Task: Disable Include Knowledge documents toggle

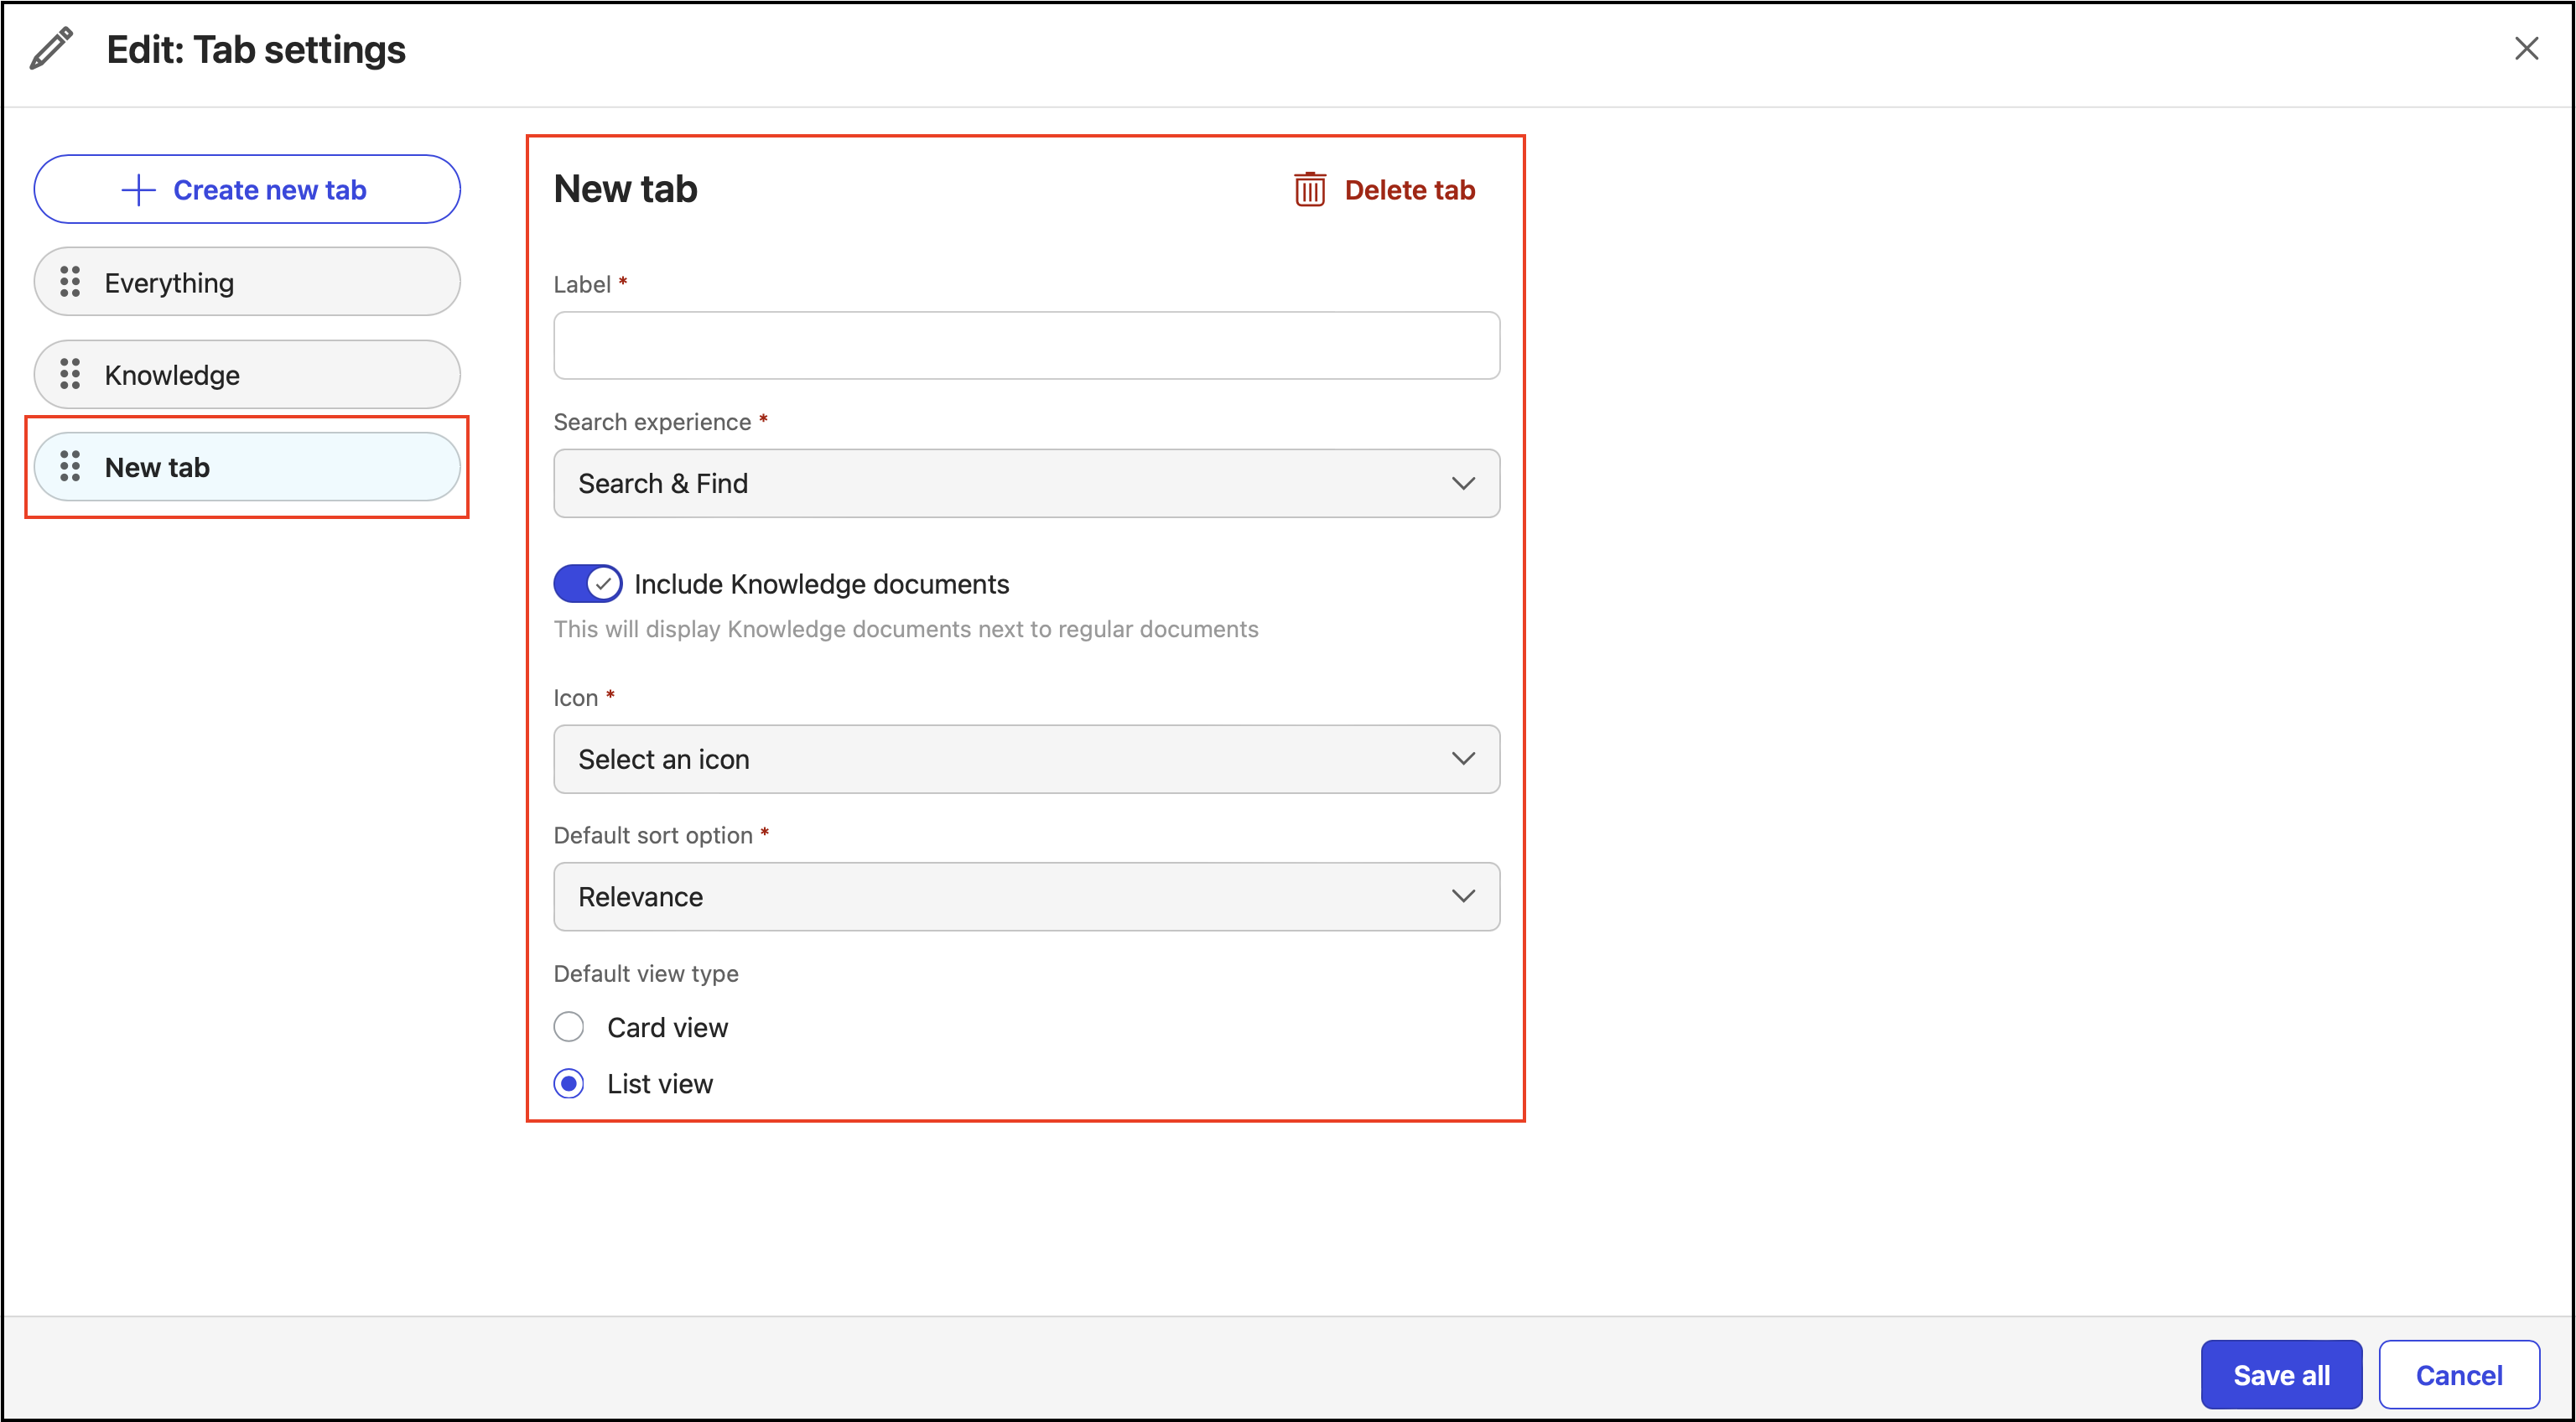Action: tap(588, 583)
